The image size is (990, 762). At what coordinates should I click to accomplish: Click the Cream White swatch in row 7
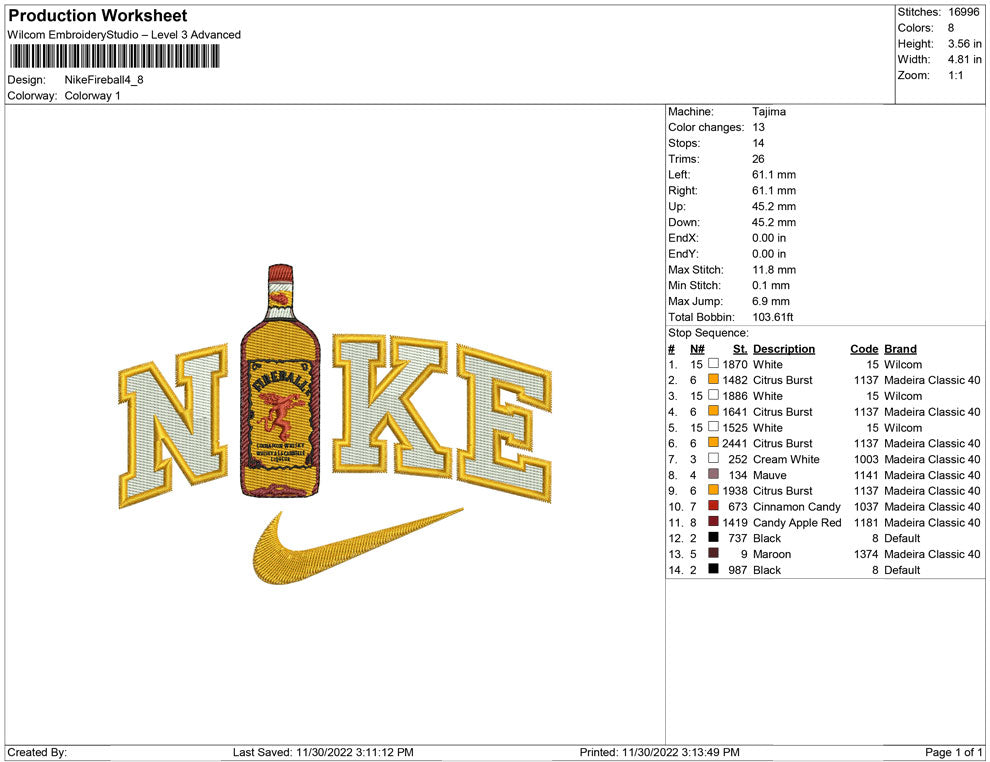click(713, 458)
